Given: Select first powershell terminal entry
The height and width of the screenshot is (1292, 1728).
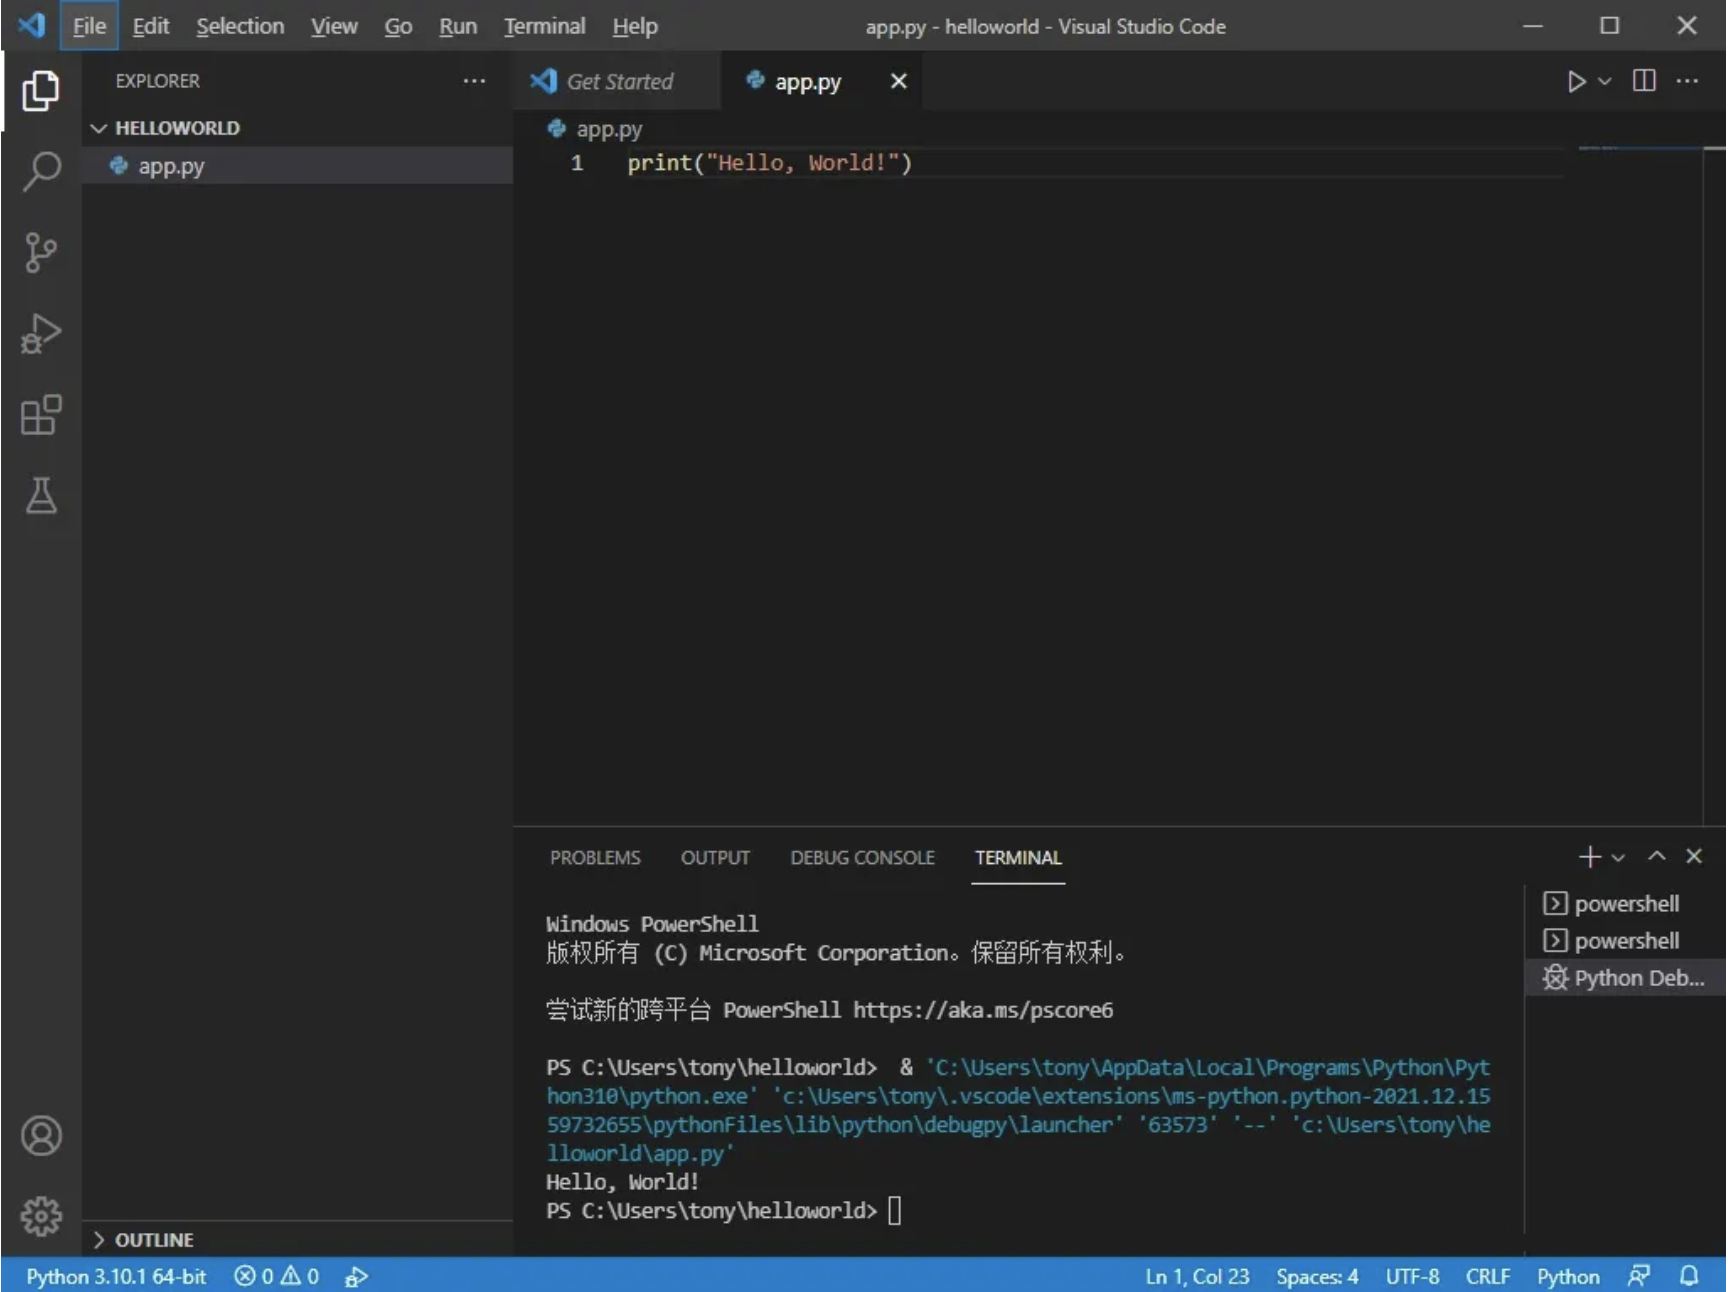Looking at the screenshot, I should click(x=1625, y=904).
